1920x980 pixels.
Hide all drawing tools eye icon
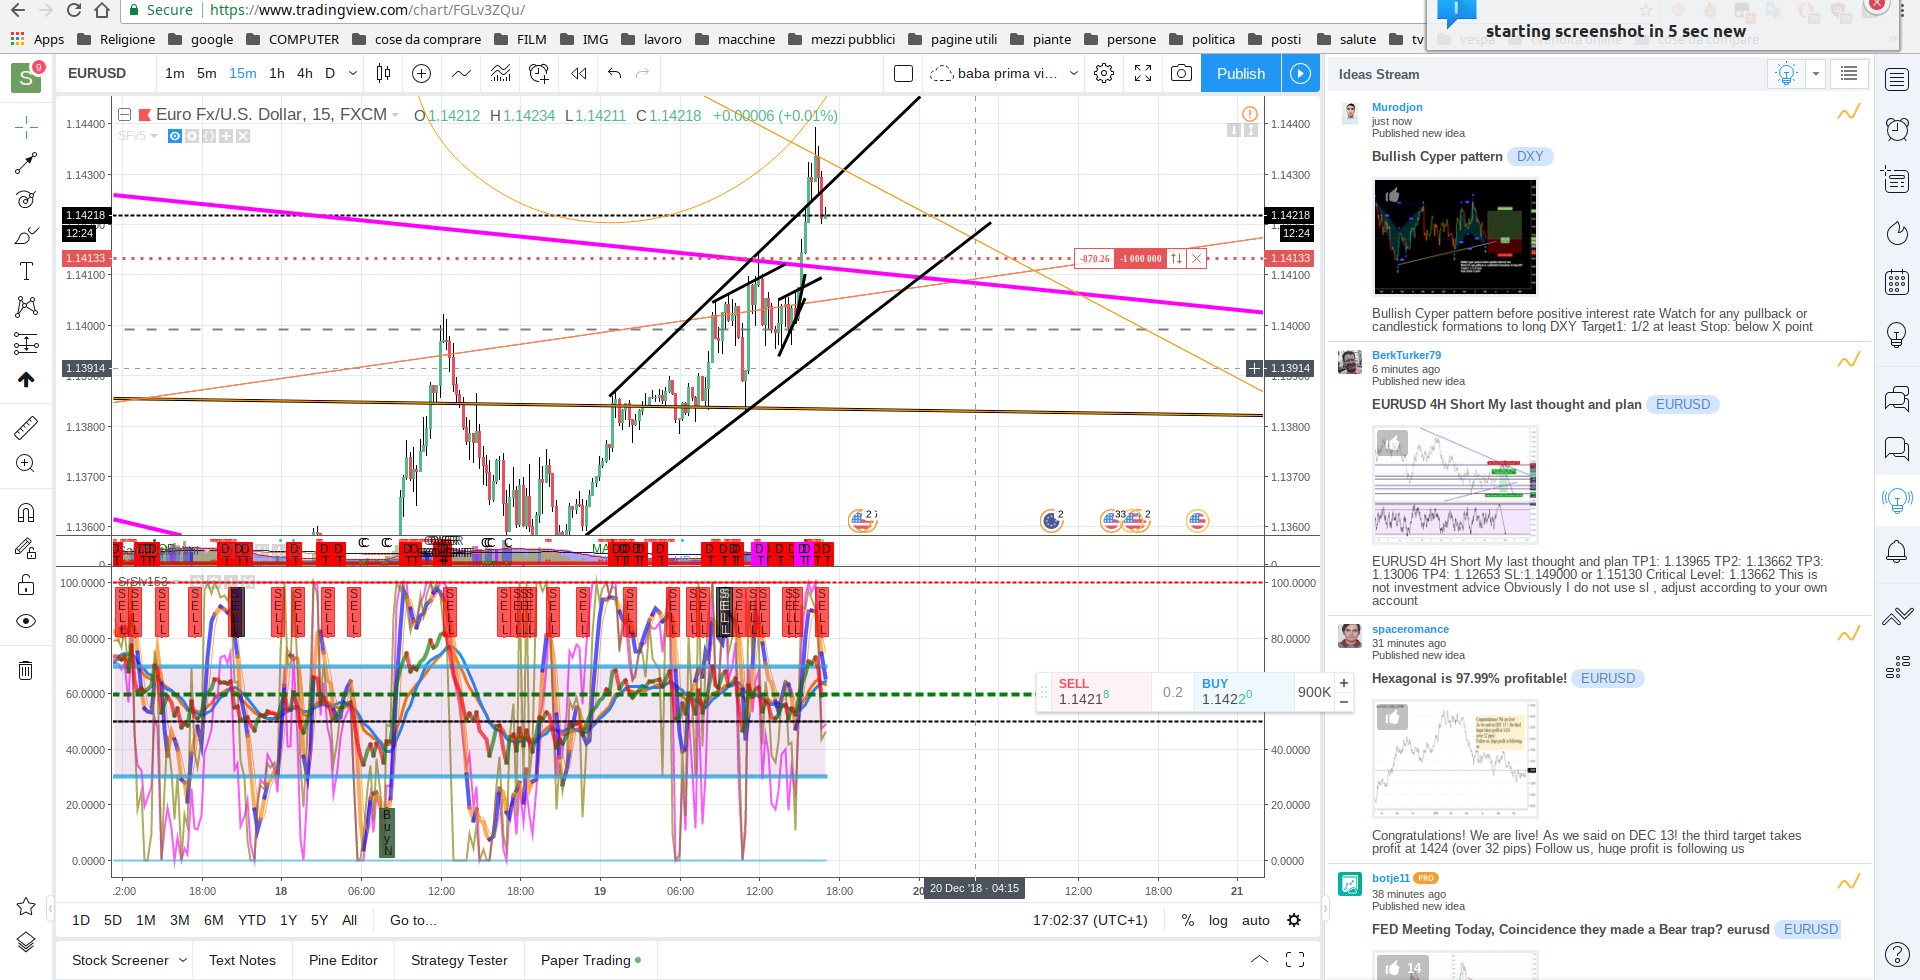point(26,621)
